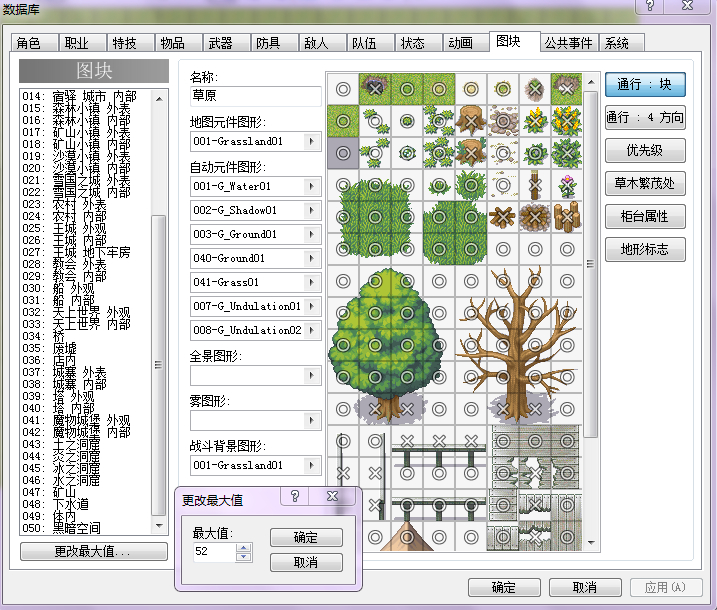Open the 007-G_Undulation01 dropdown arrow
The image size is (717, 610).
[x=312, y=306]
